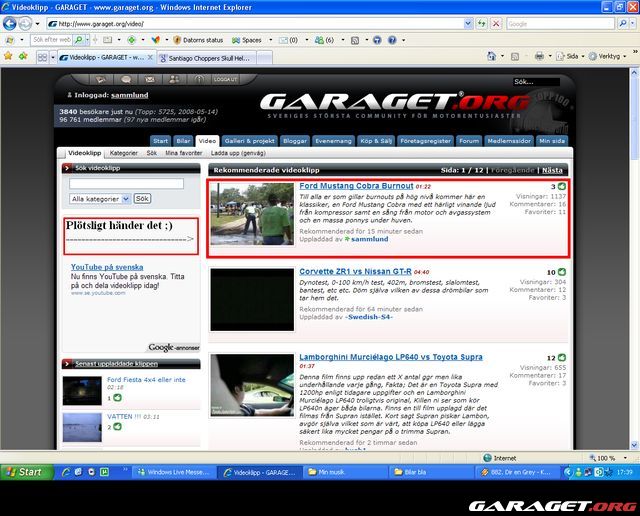Click the IE Print printer icon
This screenshot has height=516, width=640.
point(539,56)
